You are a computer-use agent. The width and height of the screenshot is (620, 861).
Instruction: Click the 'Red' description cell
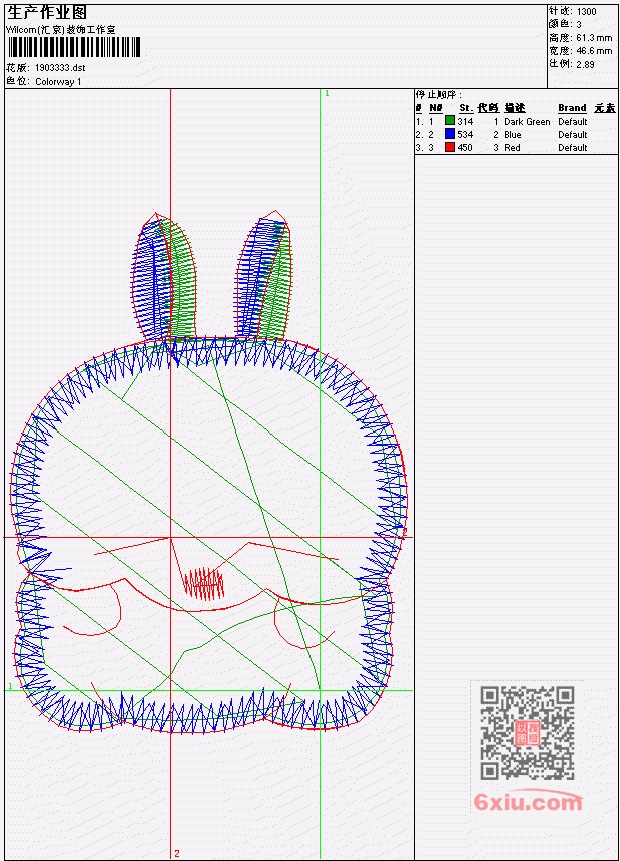click(512, 148)
